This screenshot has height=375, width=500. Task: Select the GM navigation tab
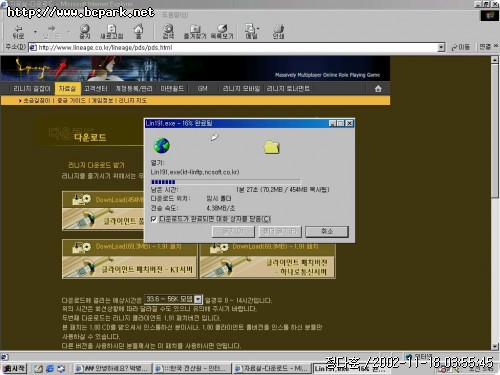[x=202, y=89]
